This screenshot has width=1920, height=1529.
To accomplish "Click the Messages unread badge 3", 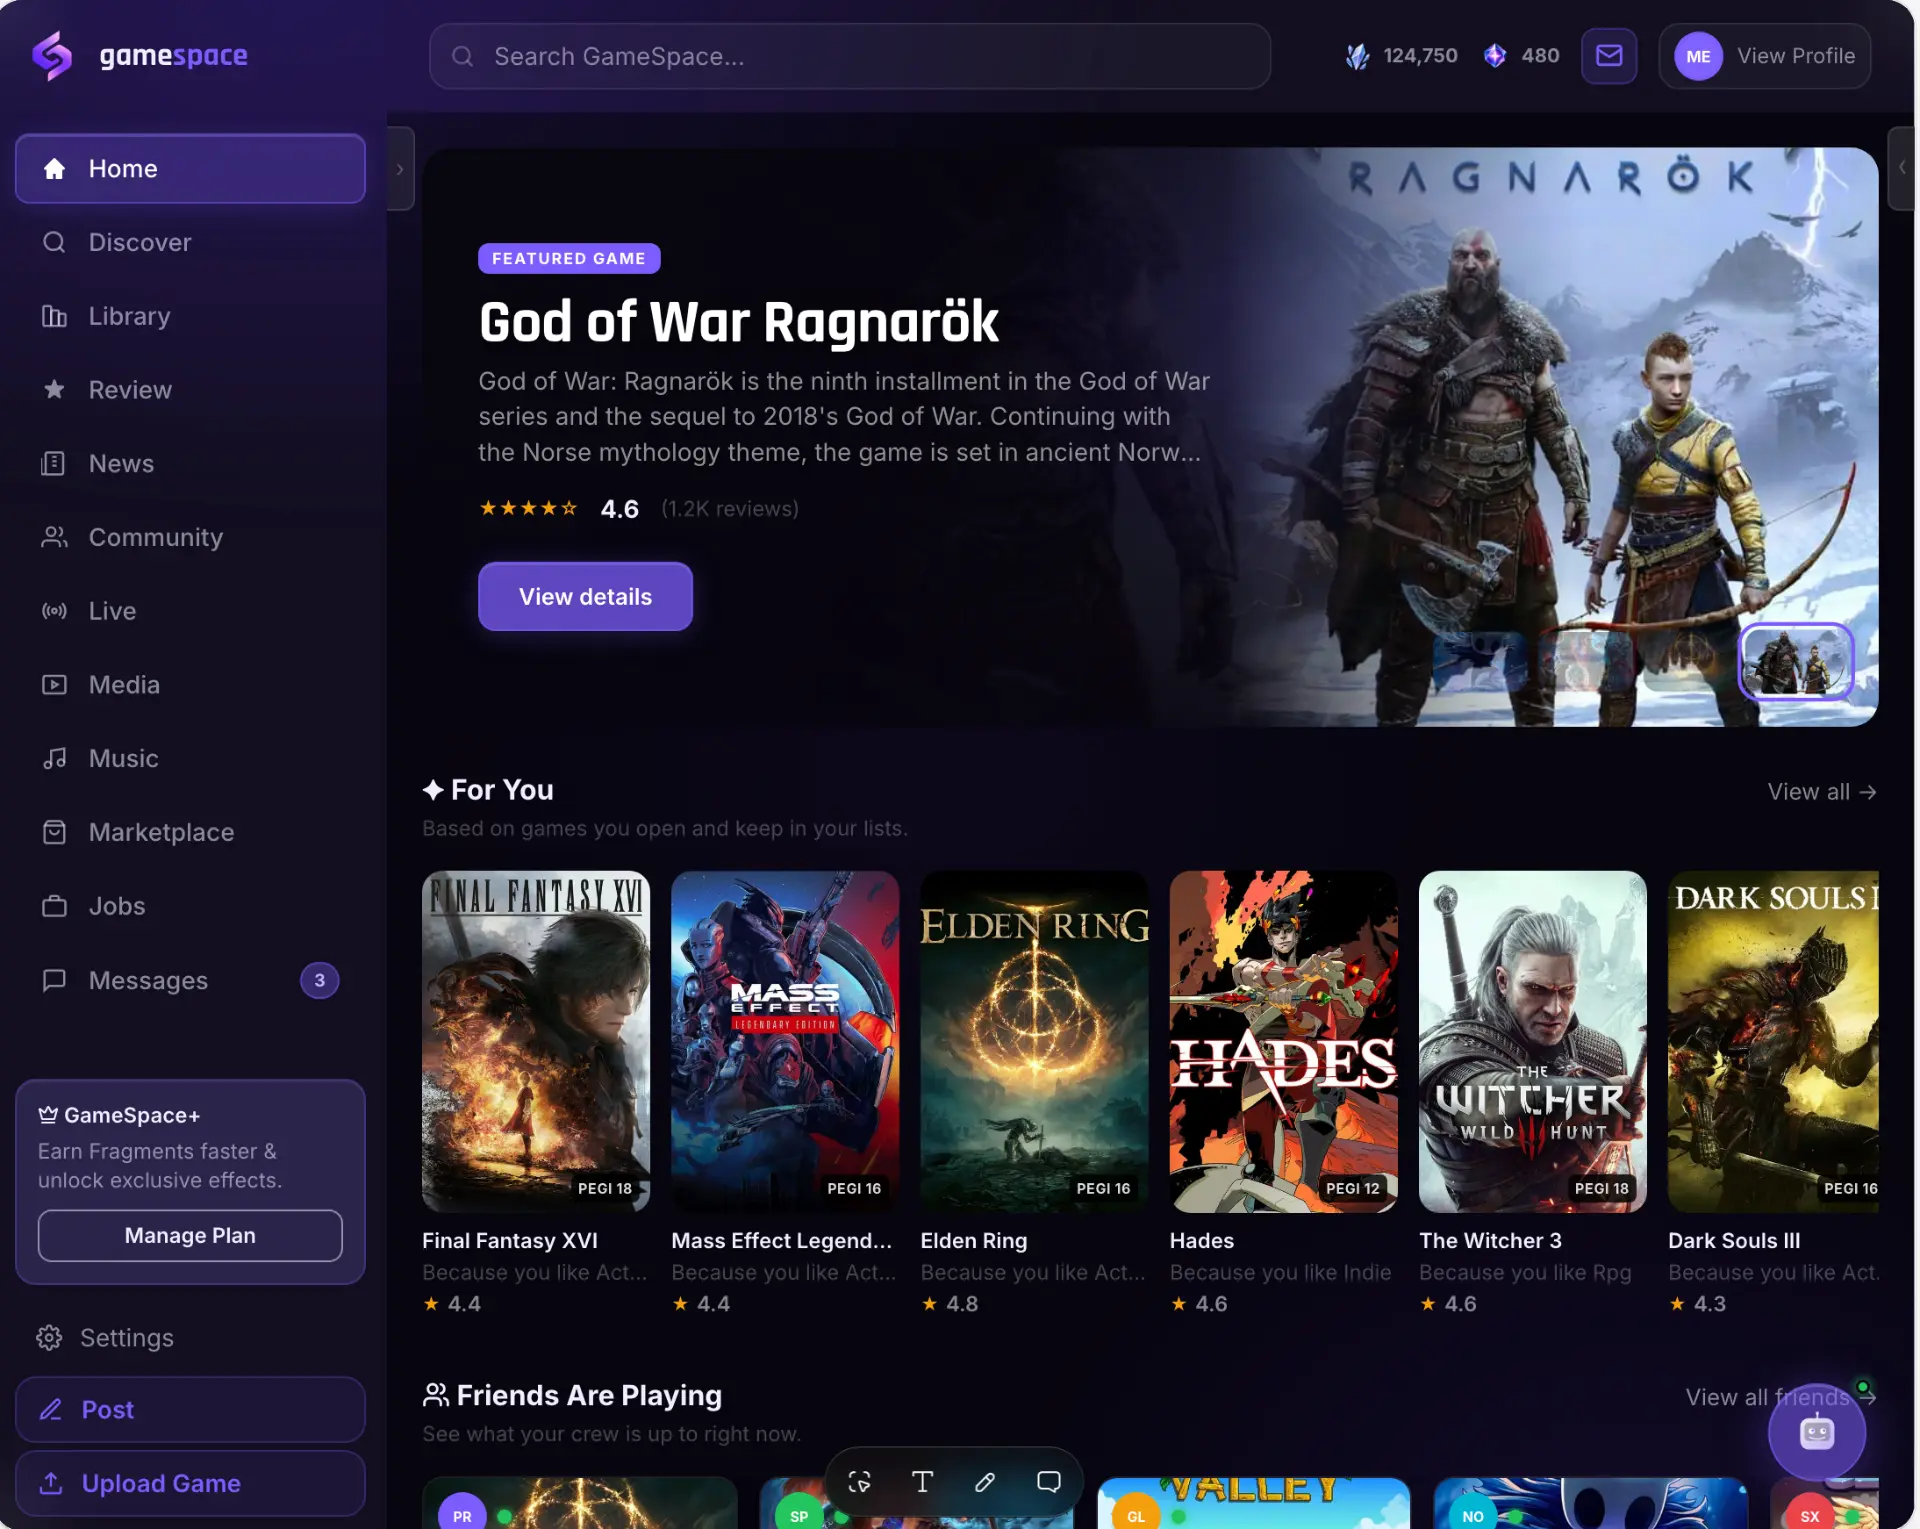I will (x=319, y=980).
